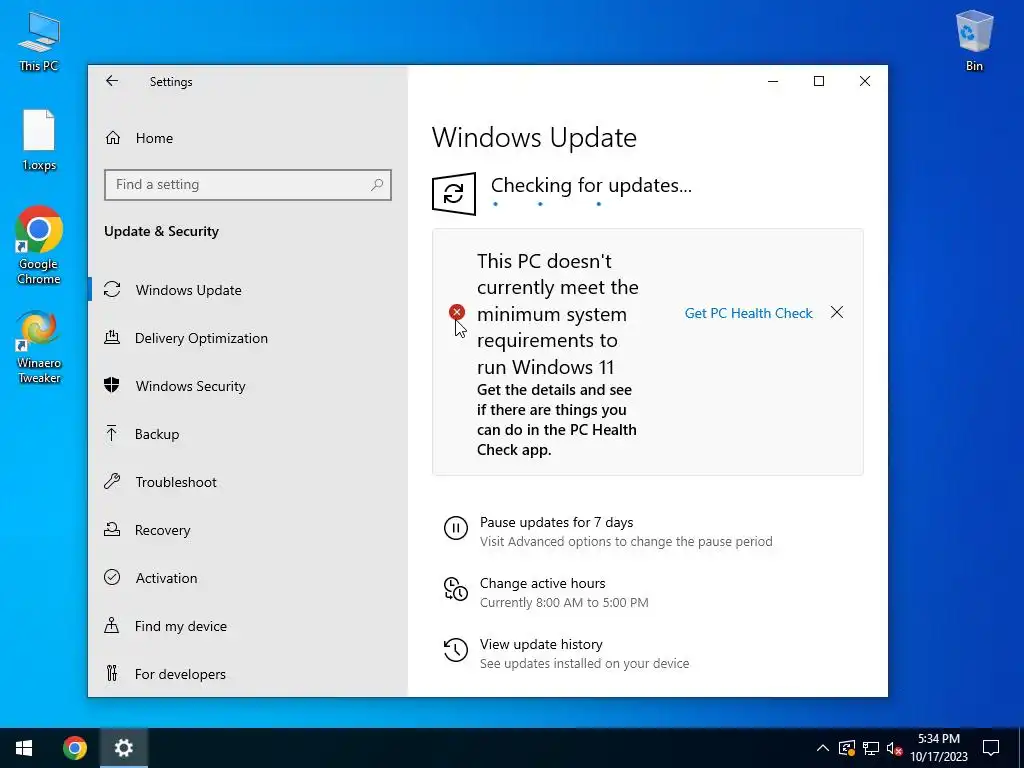Viewport: 1024px width, 768px height.
Task: Click the back arrow in Settings
Action: point(112,81)
